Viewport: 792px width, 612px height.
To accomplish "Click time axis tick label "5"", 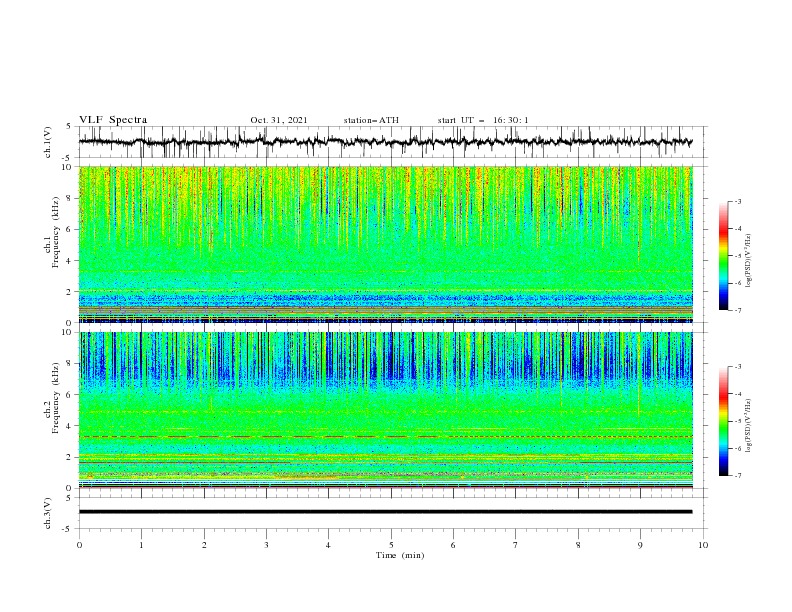I will (x=391, y=545).
